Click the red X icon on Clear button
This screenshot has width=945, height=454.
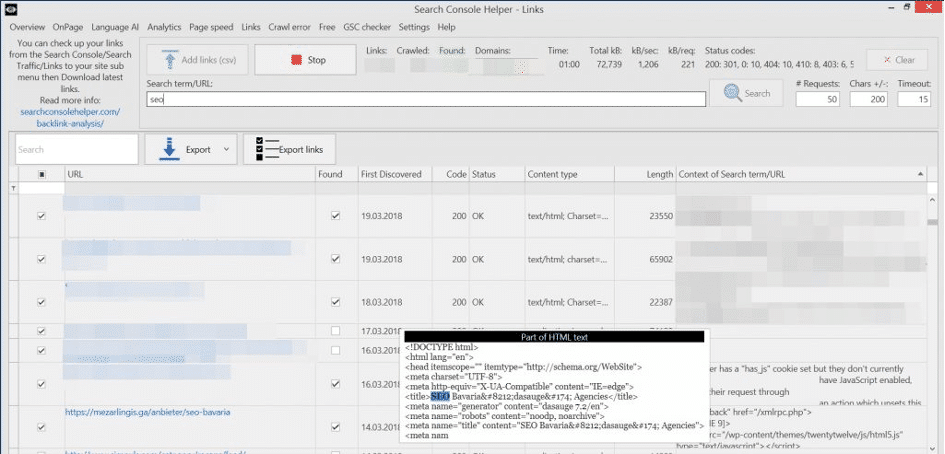click(887, 60)
